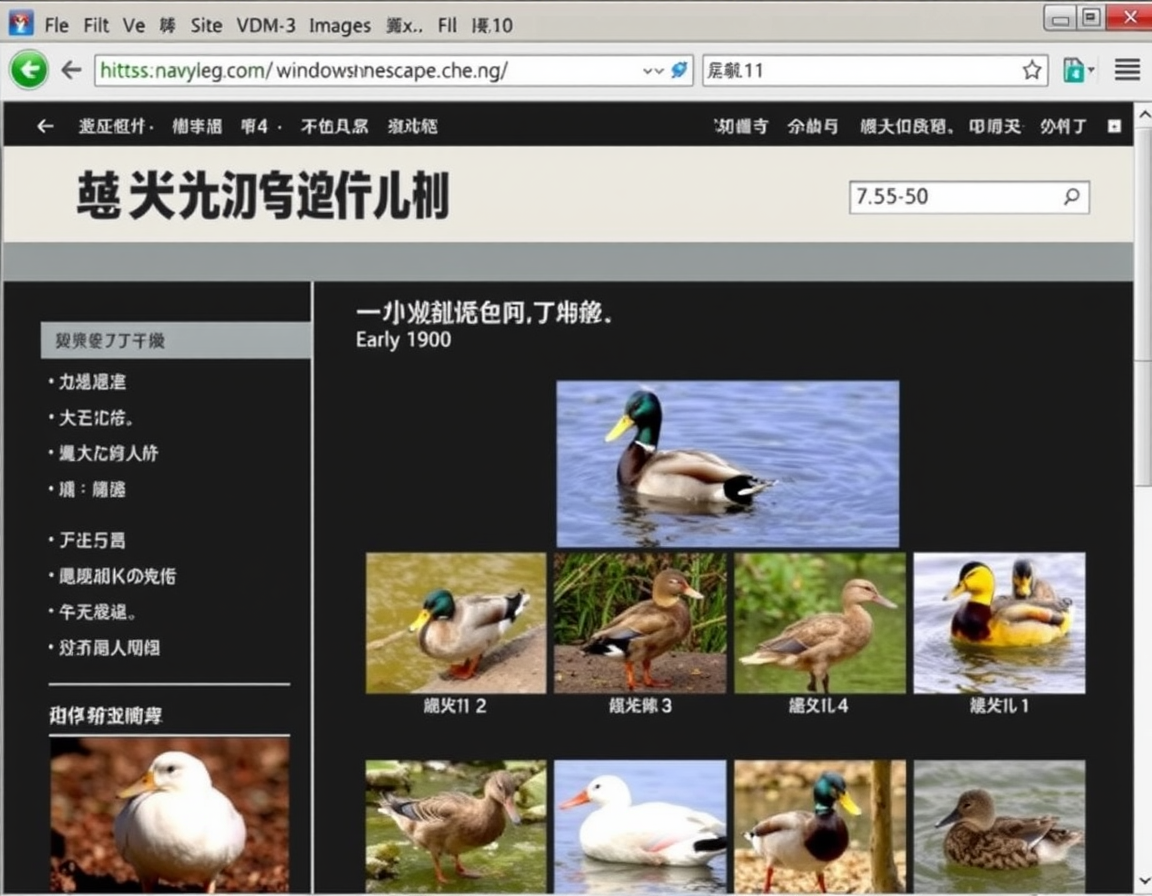Click the 'Early 1900' text
Screen dimensions: 1152x896
pyautogui.click(x=403, y=339)
